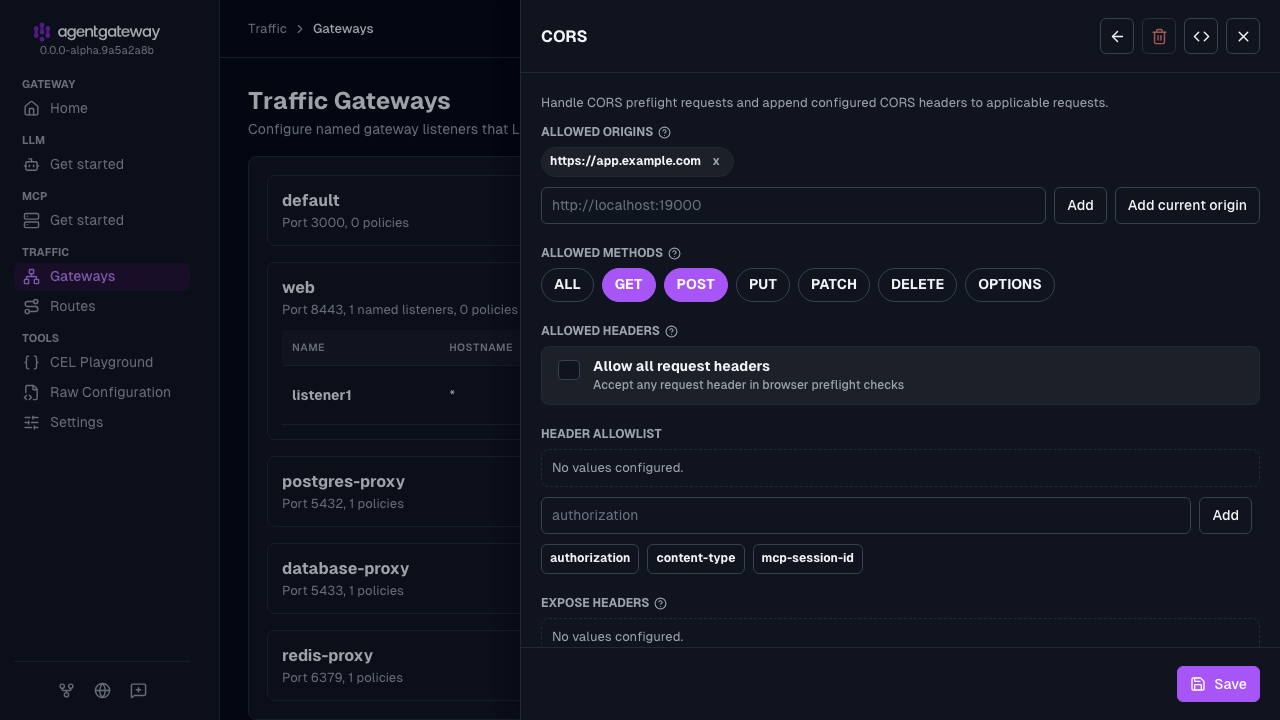Select the default gateway card
The height and width of the screenshot is (720, 1280).
click(x=394, y=210)
